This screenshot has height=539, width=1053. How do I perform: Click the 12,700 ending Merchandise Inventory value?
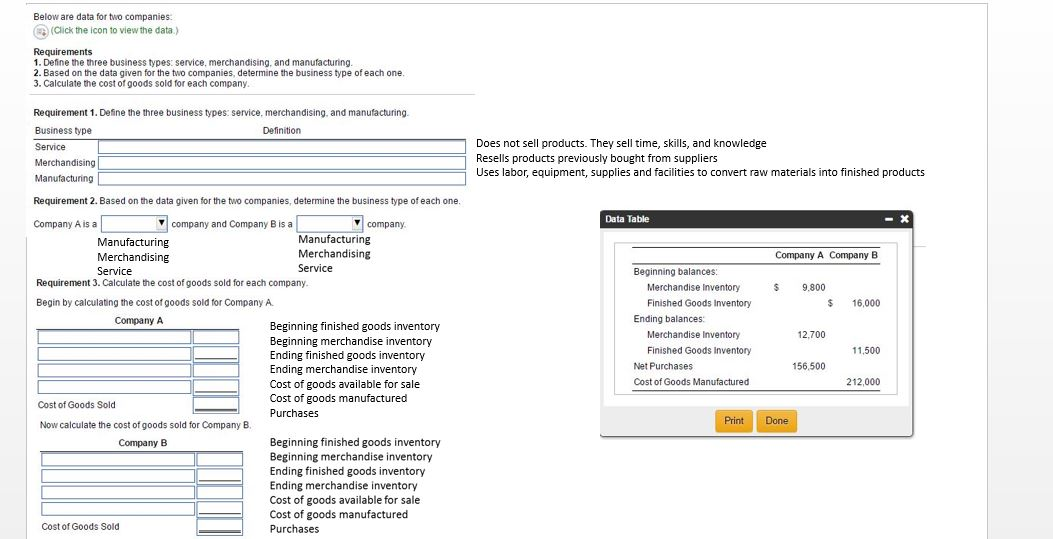point(811,335)
